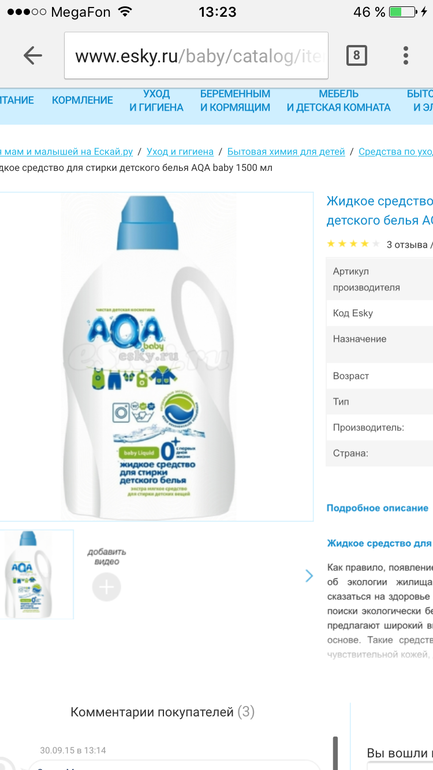This screenshot has width=433, height=770.
Task: Follow the Бытовая химия для детей breadcrumb
Action: click(x=286, y=152)
